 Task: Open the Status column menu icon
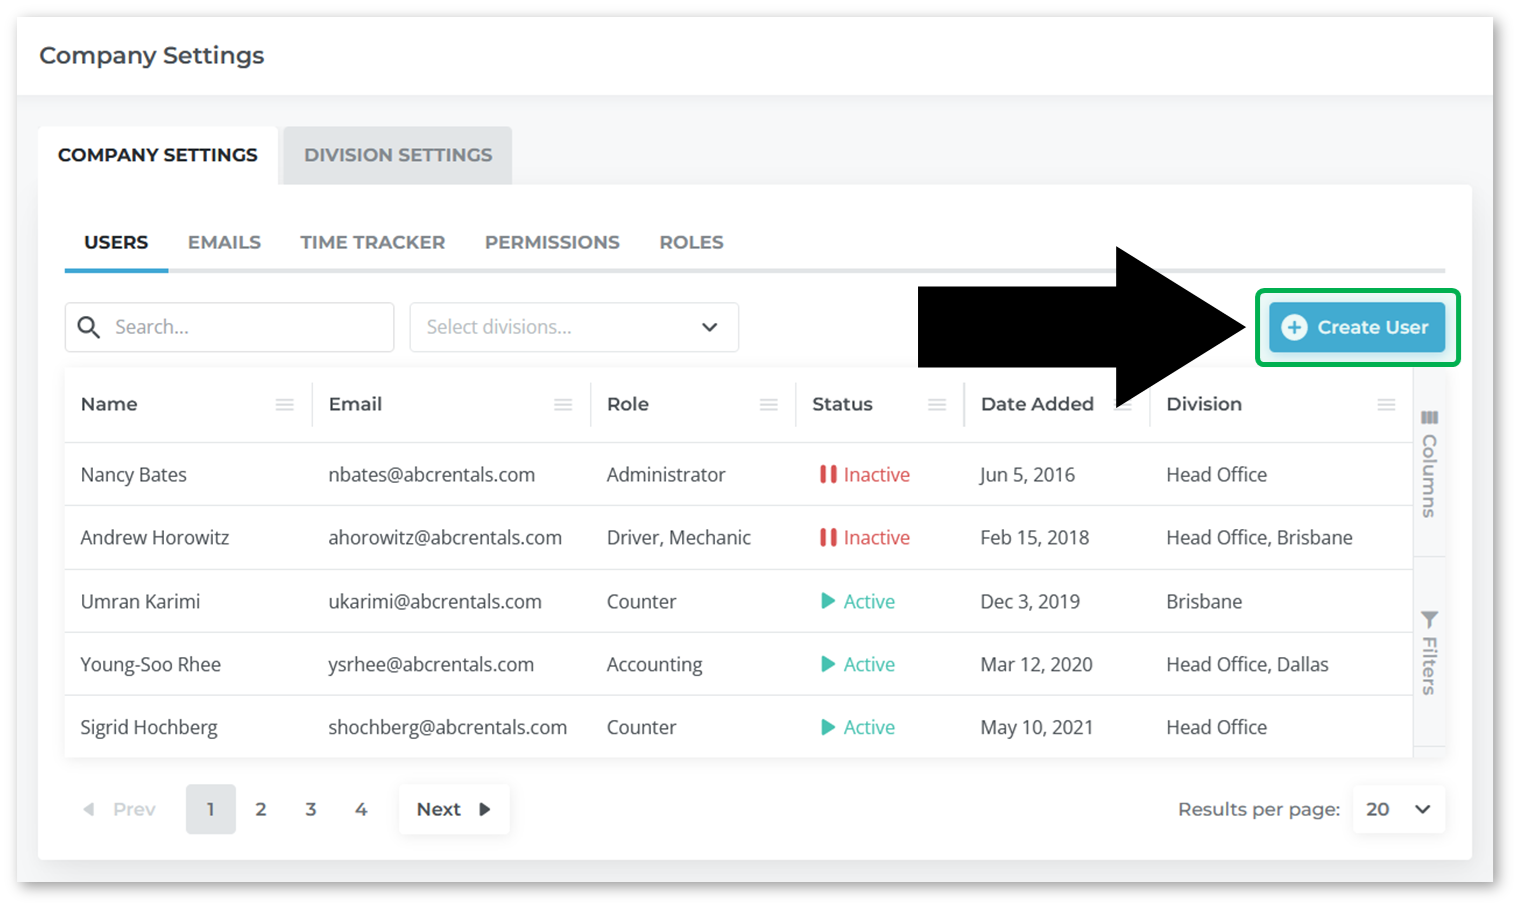pyautogui.click(x=937, y=404)
